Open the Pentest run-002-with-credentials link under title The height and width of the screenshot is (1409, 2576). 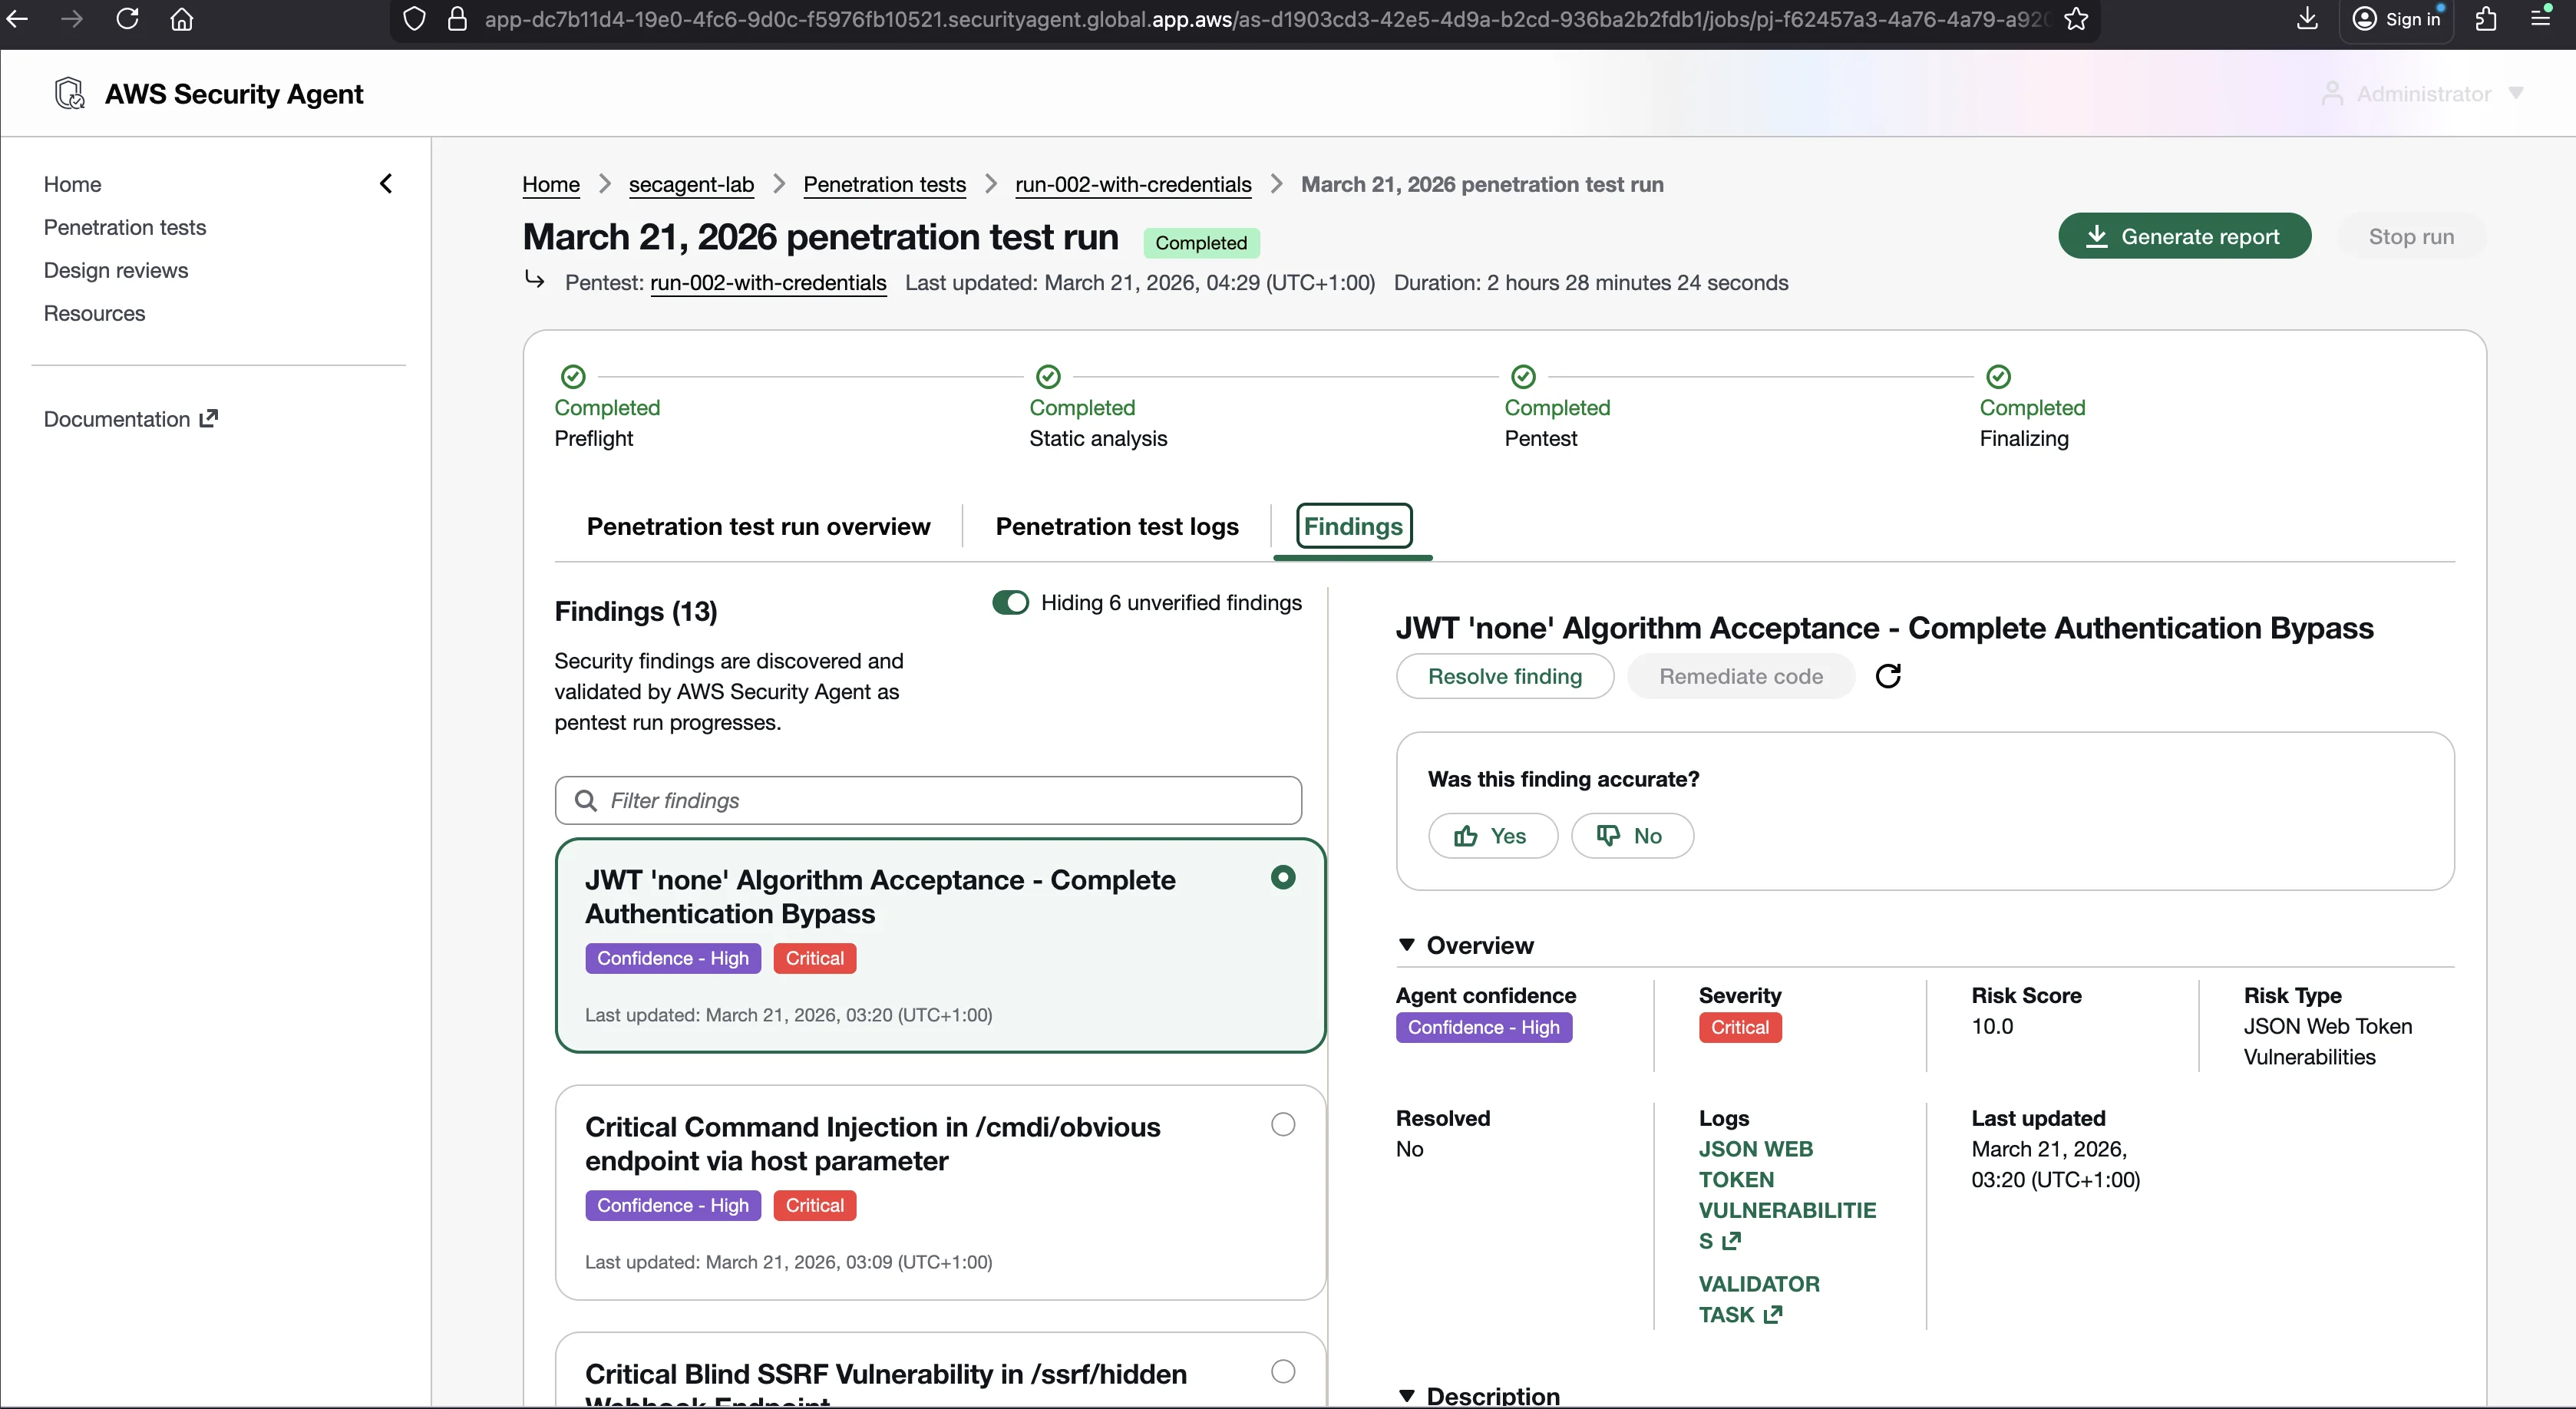tap(768, 283)
